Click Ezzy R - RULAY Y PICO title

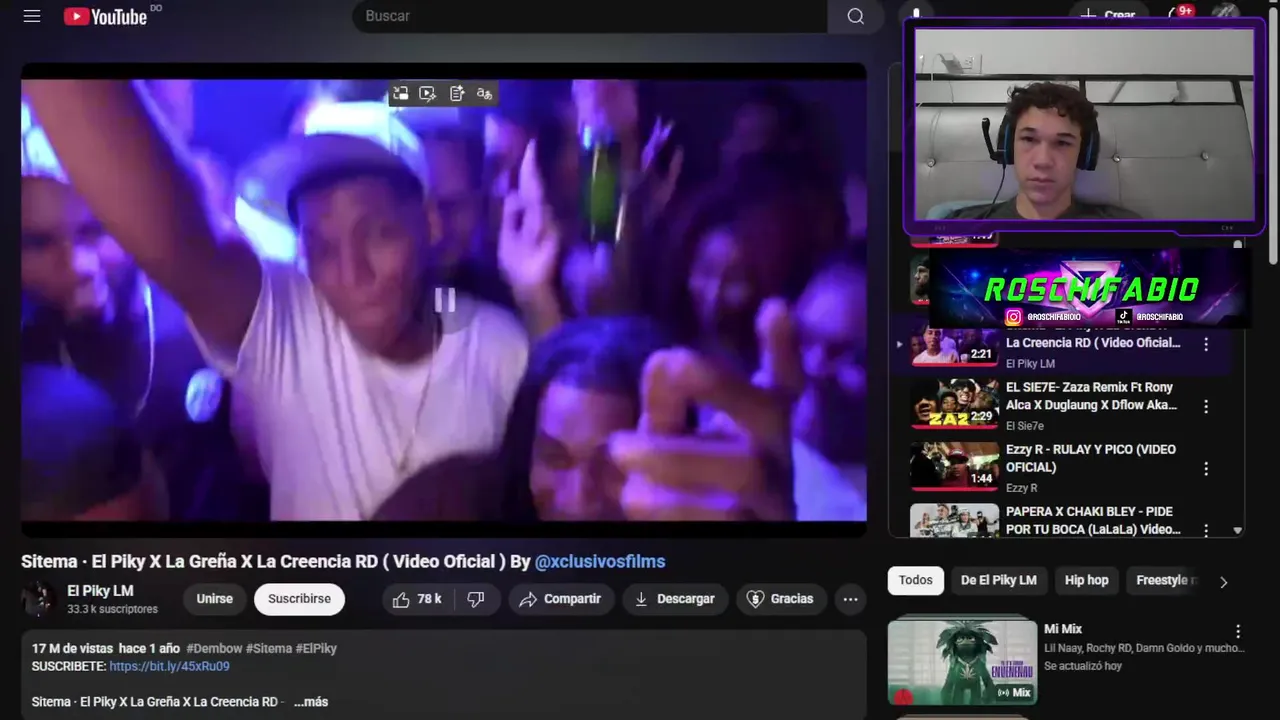click(x=1091, y=458)
